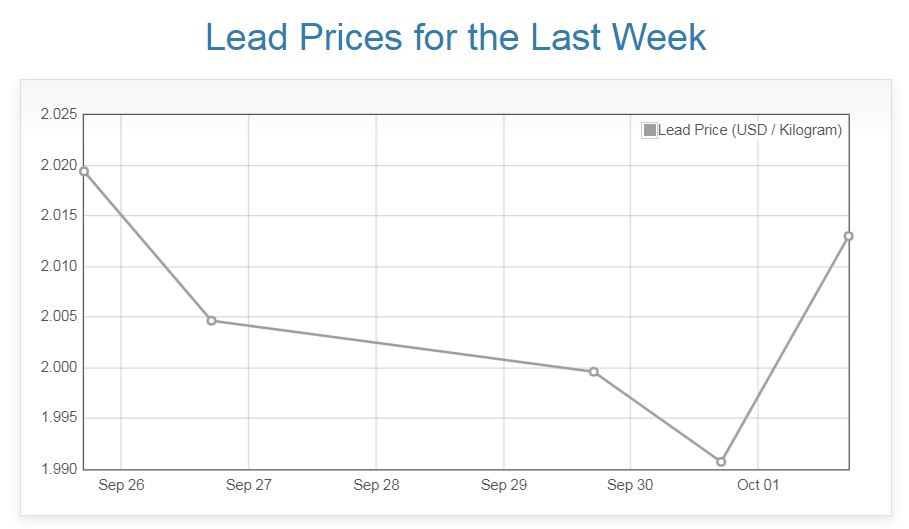The height and width of the screenshot is (529, 909).
Task: Click the gray legend color swatch
Action: coord(650,130)
